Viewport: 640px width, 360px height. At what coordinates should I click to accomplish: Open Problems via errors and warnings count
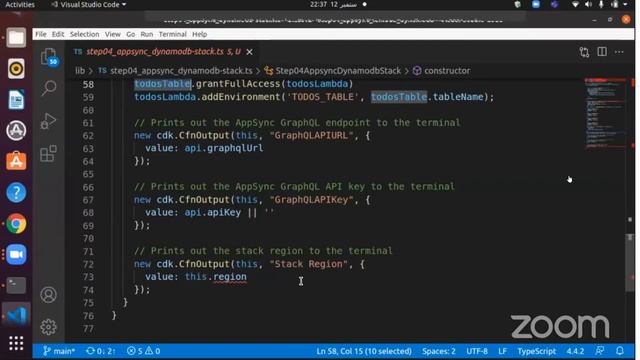pos(143,351)
